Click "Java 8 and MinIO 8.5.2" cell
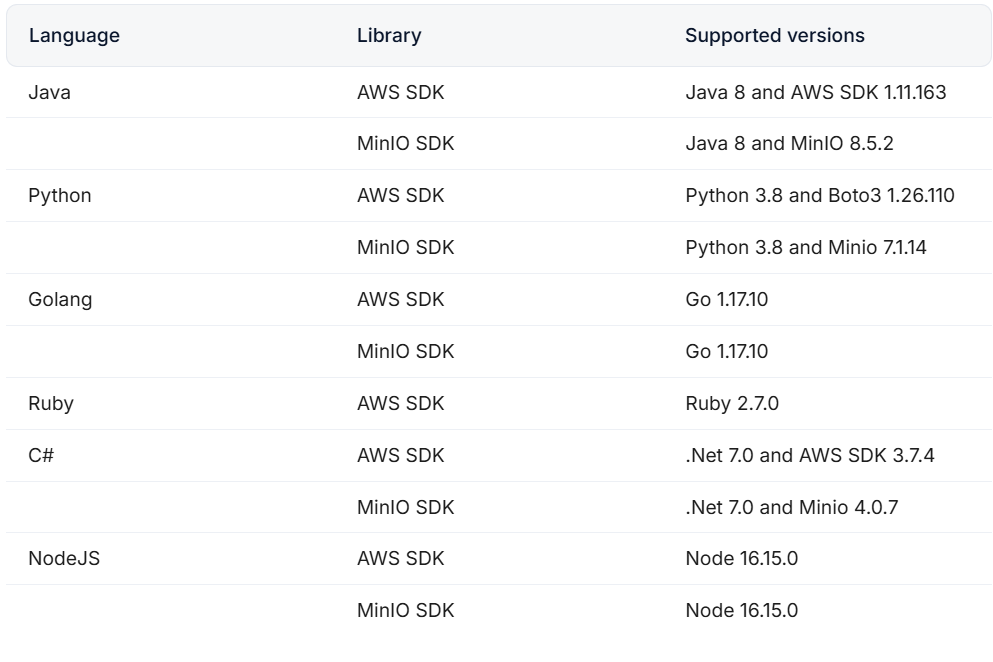 coord(789,144)
